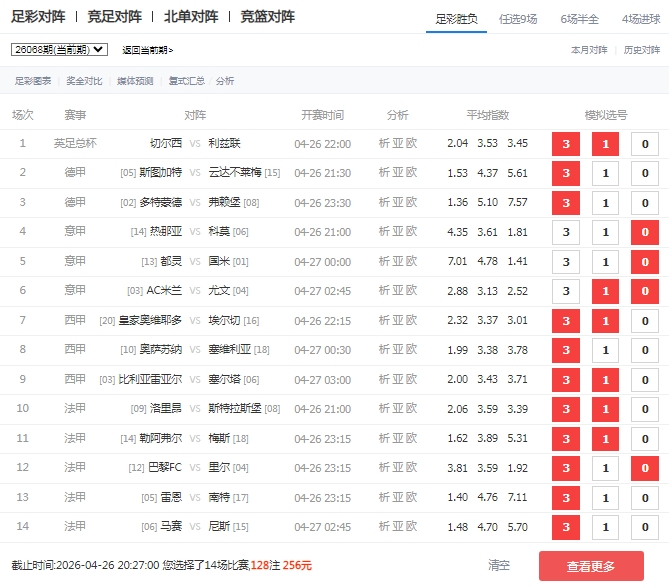Toggle pick 0 for 马赛 vs 尼斯
The image size is (669, 588).
tap(645, 527)
